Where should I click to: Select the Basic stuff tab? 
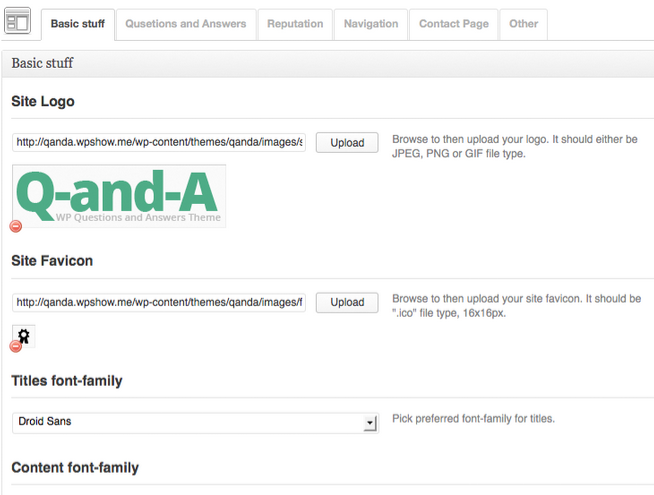[78, 24]
